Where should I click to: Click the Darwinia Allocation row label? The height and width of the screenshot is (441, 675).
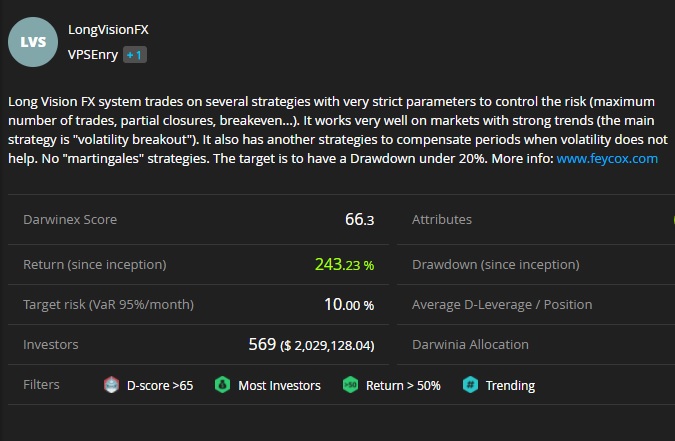(470, 344)
